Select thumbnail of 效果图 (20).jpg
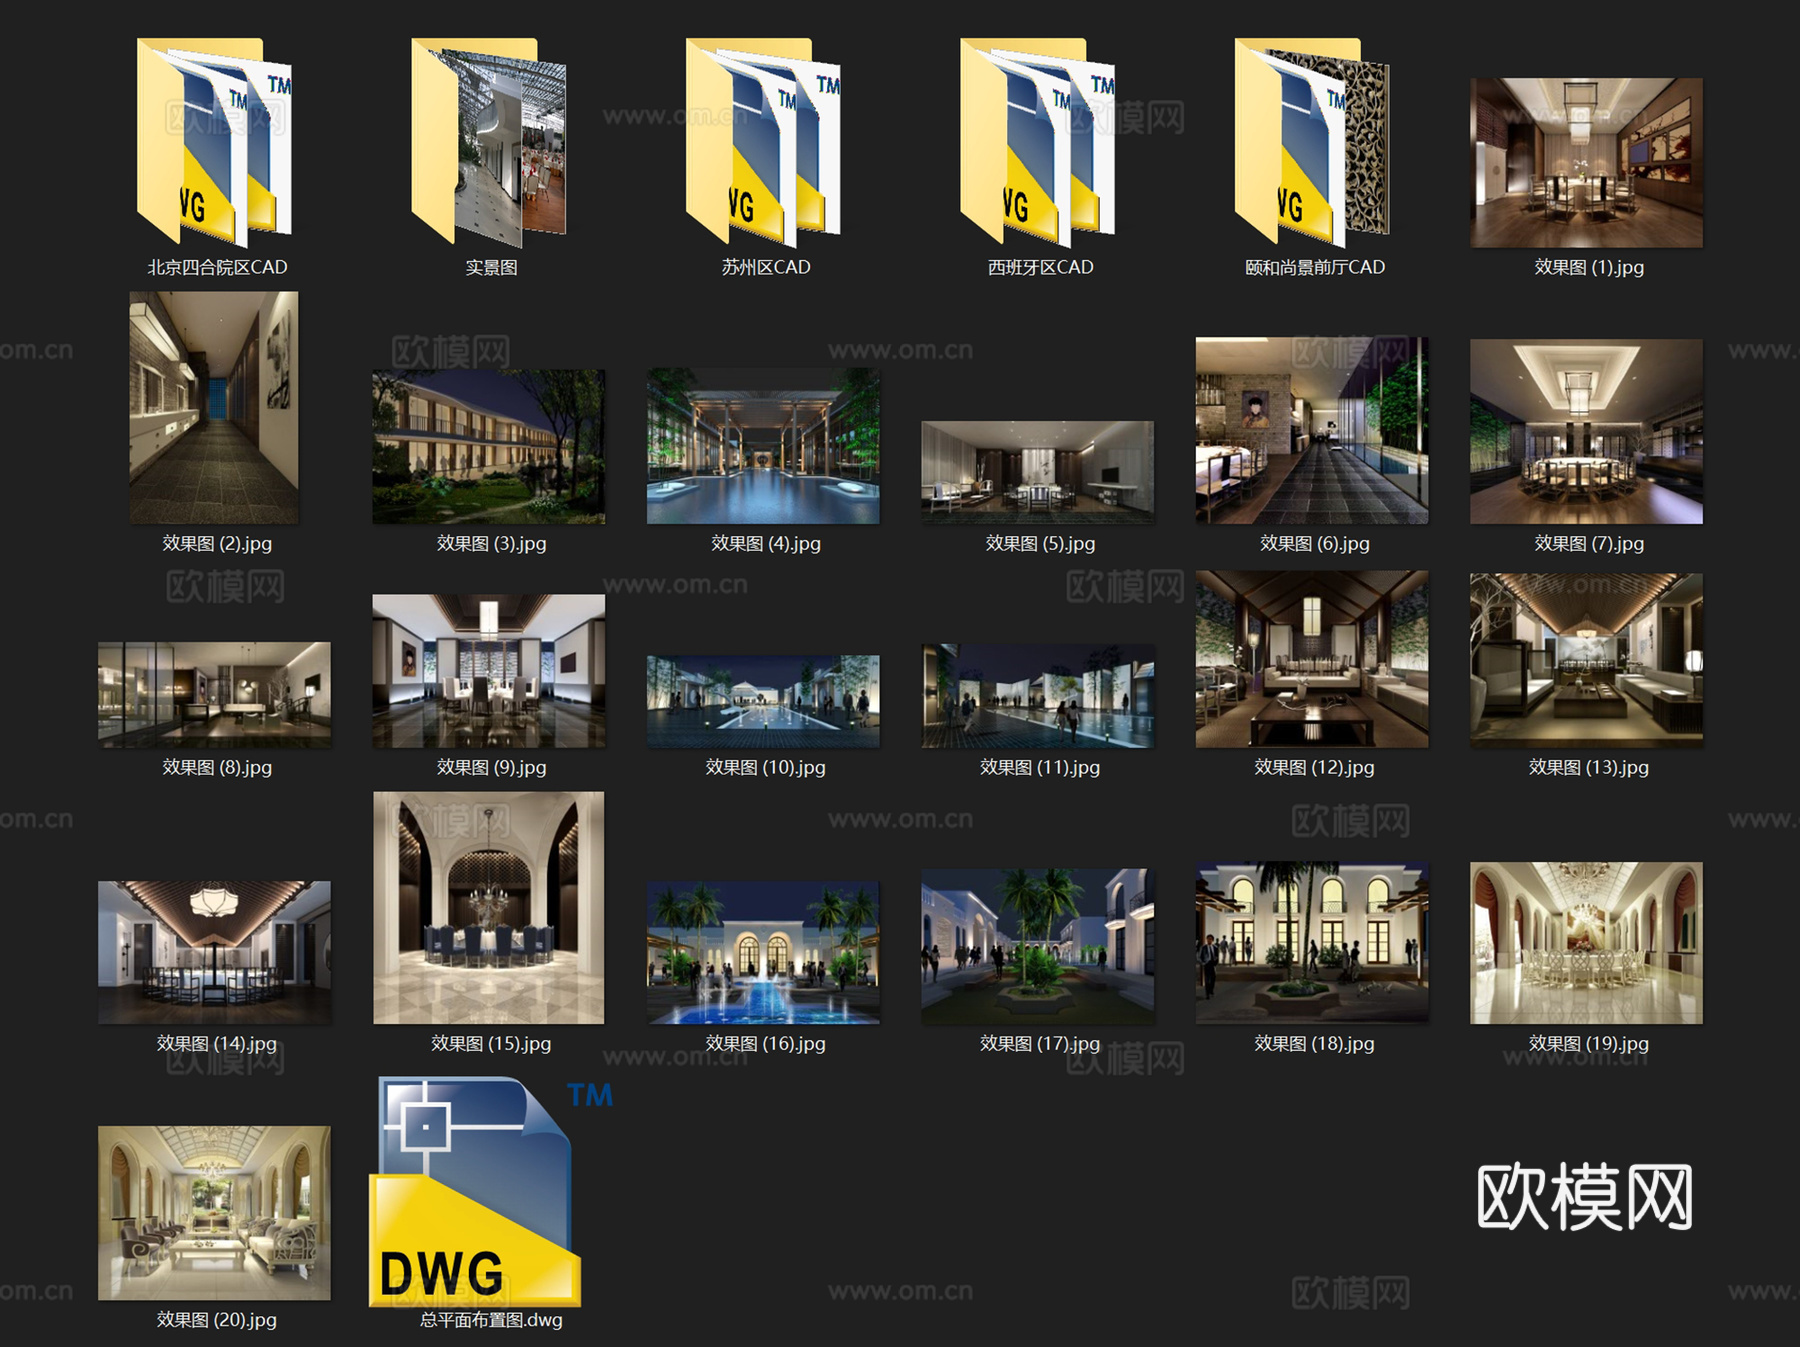Image resolution: width=1800 pixels, height=1347 pixels. tap(214, 1213)
